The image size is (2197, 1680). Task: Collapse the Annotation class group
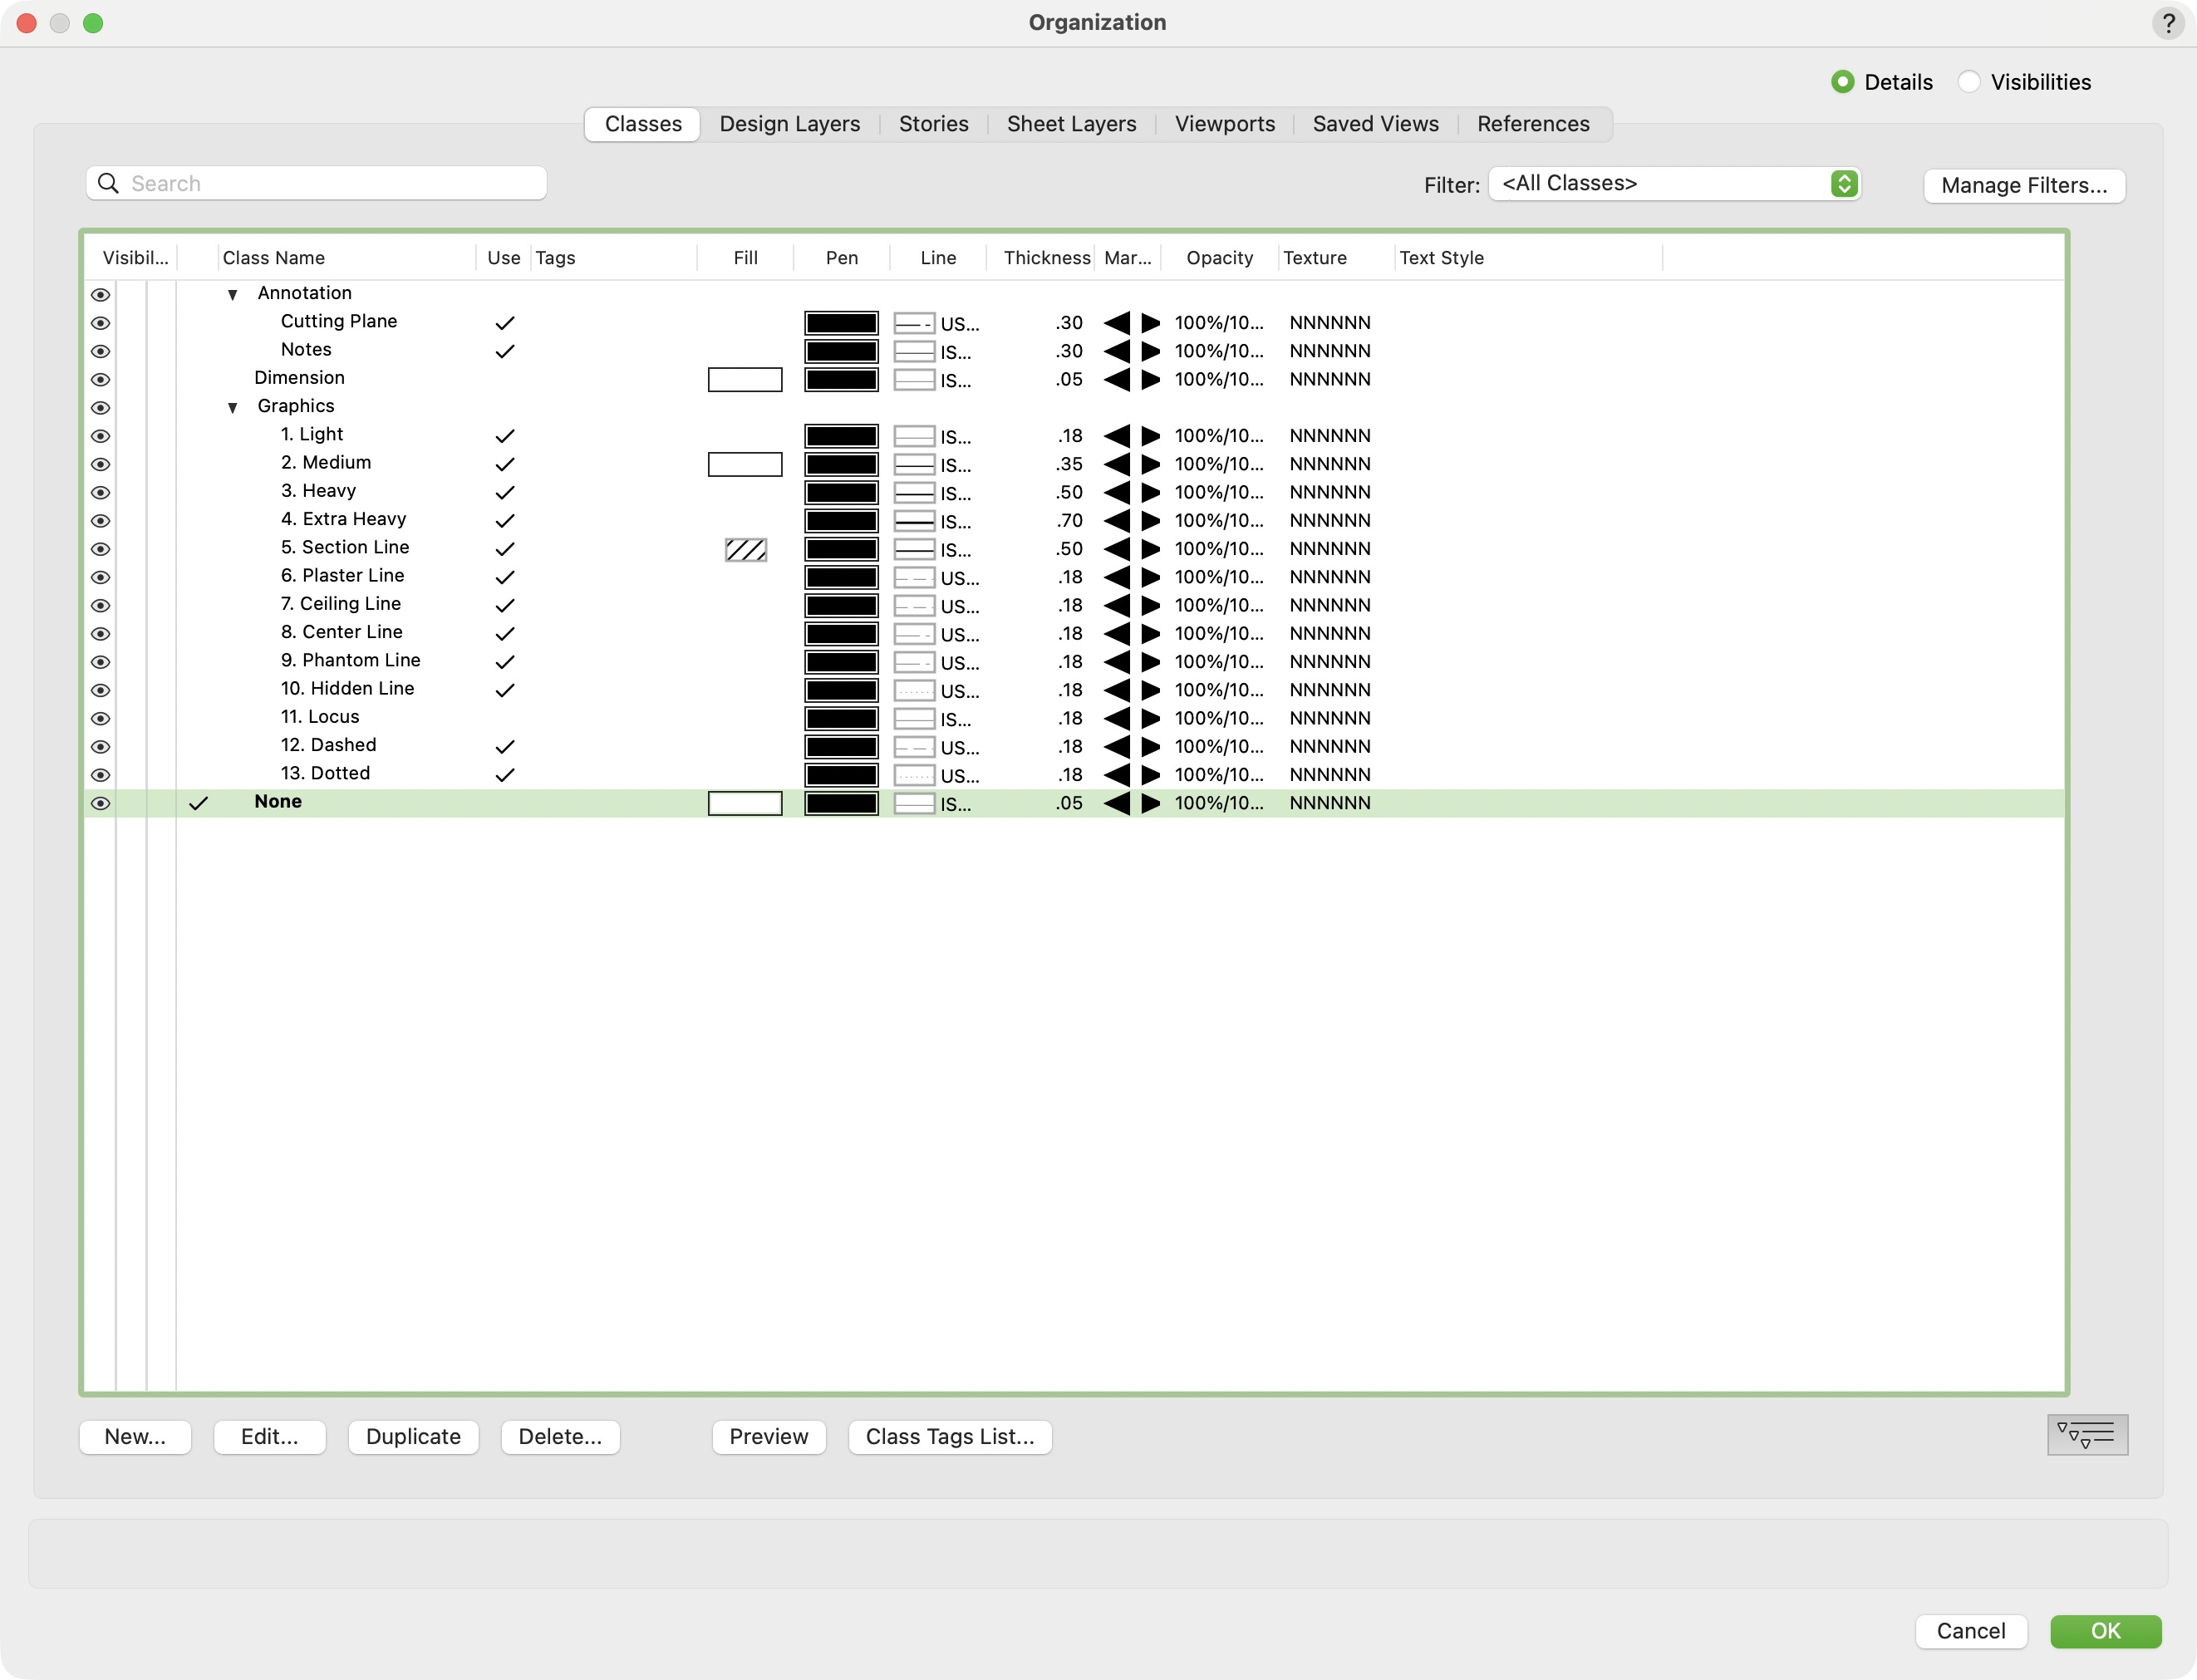[232, 295]
